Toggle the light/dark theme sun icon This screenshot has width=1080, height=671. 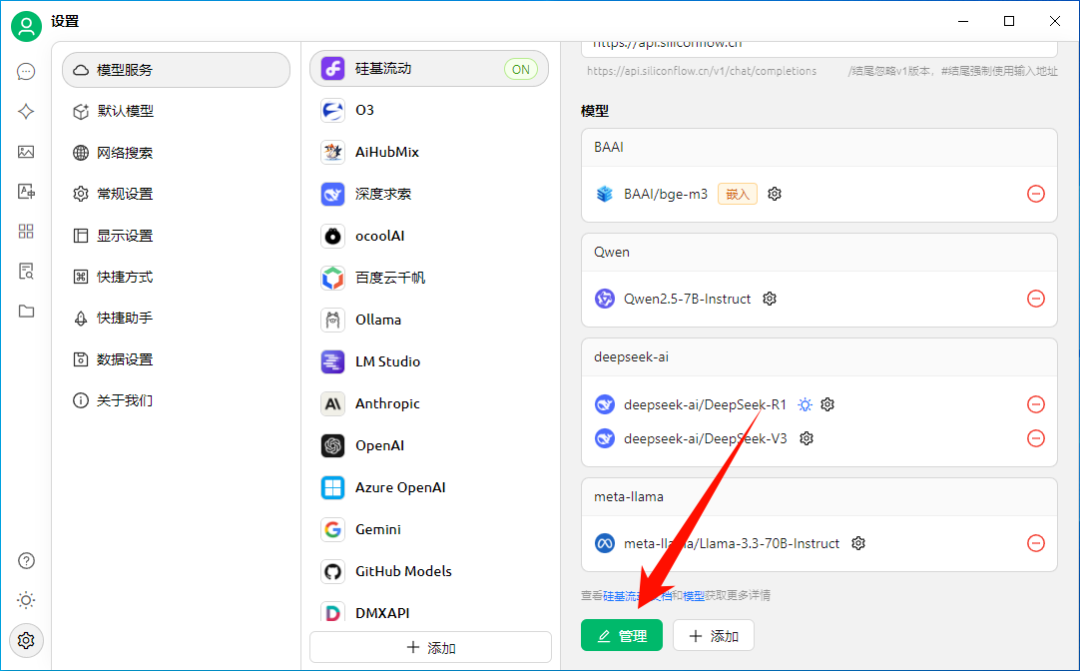pos(26,600)
